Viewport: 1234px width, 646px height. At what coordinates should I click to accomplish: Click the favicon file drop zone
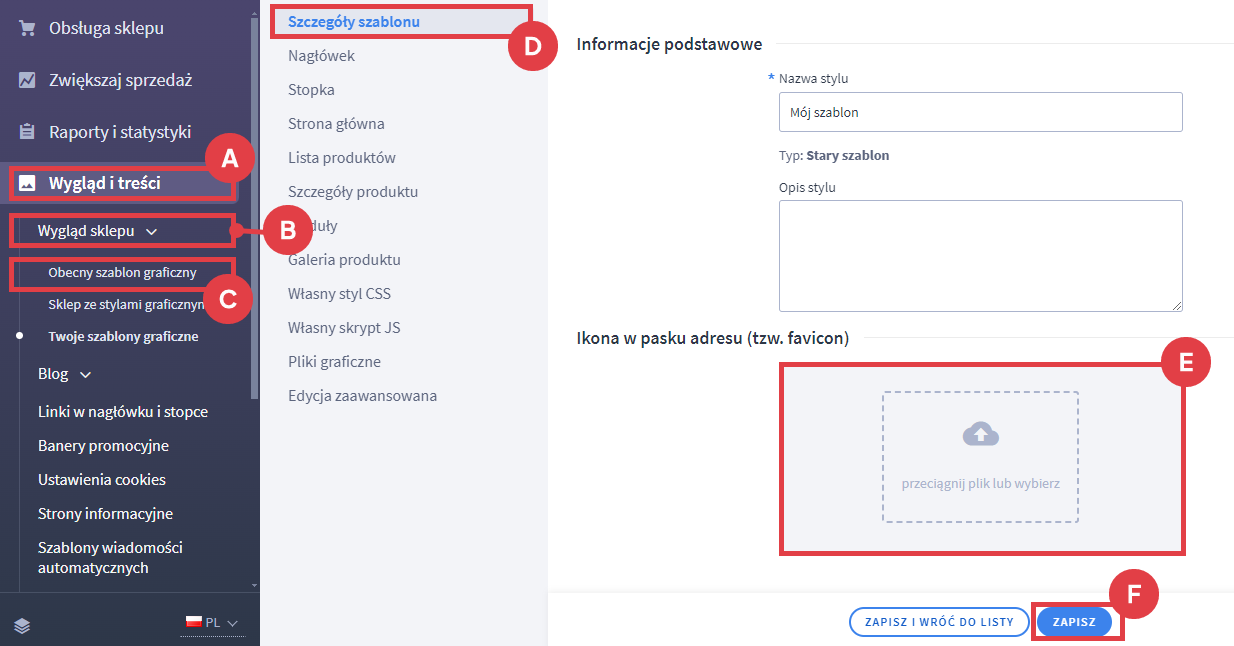click(980, 457)
